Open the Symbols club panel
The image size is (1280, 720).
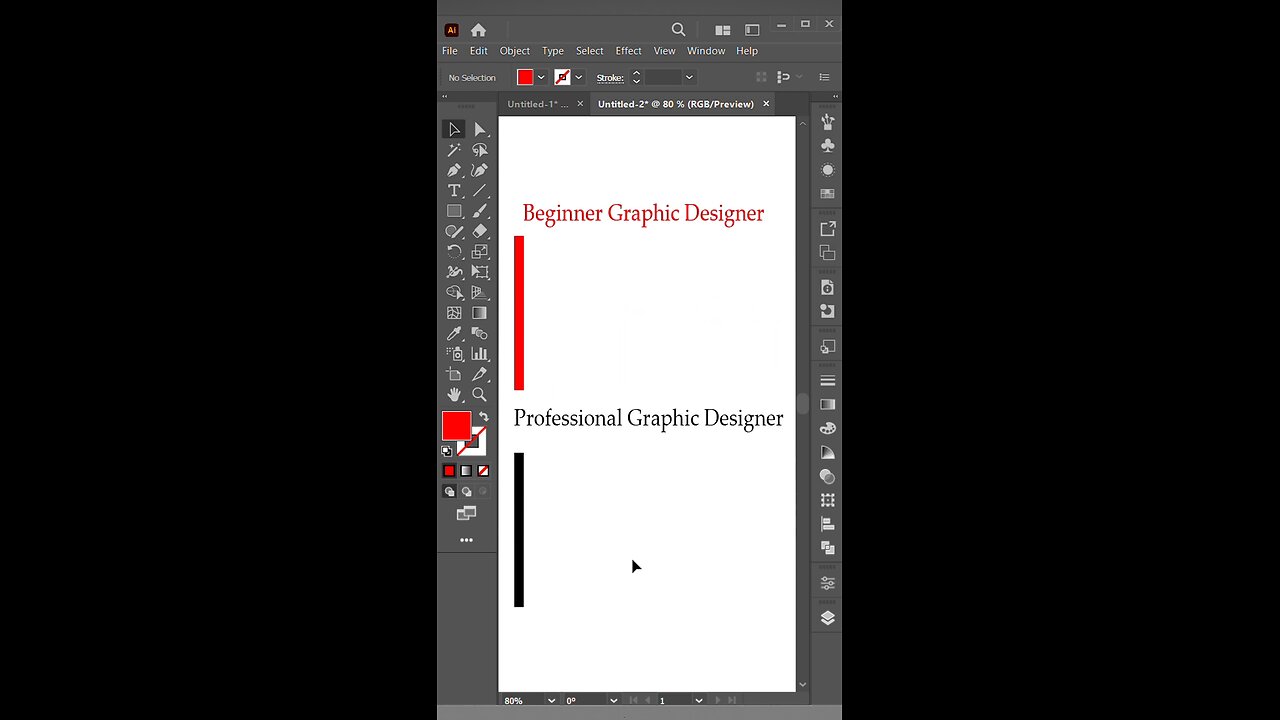pos(827,145)
